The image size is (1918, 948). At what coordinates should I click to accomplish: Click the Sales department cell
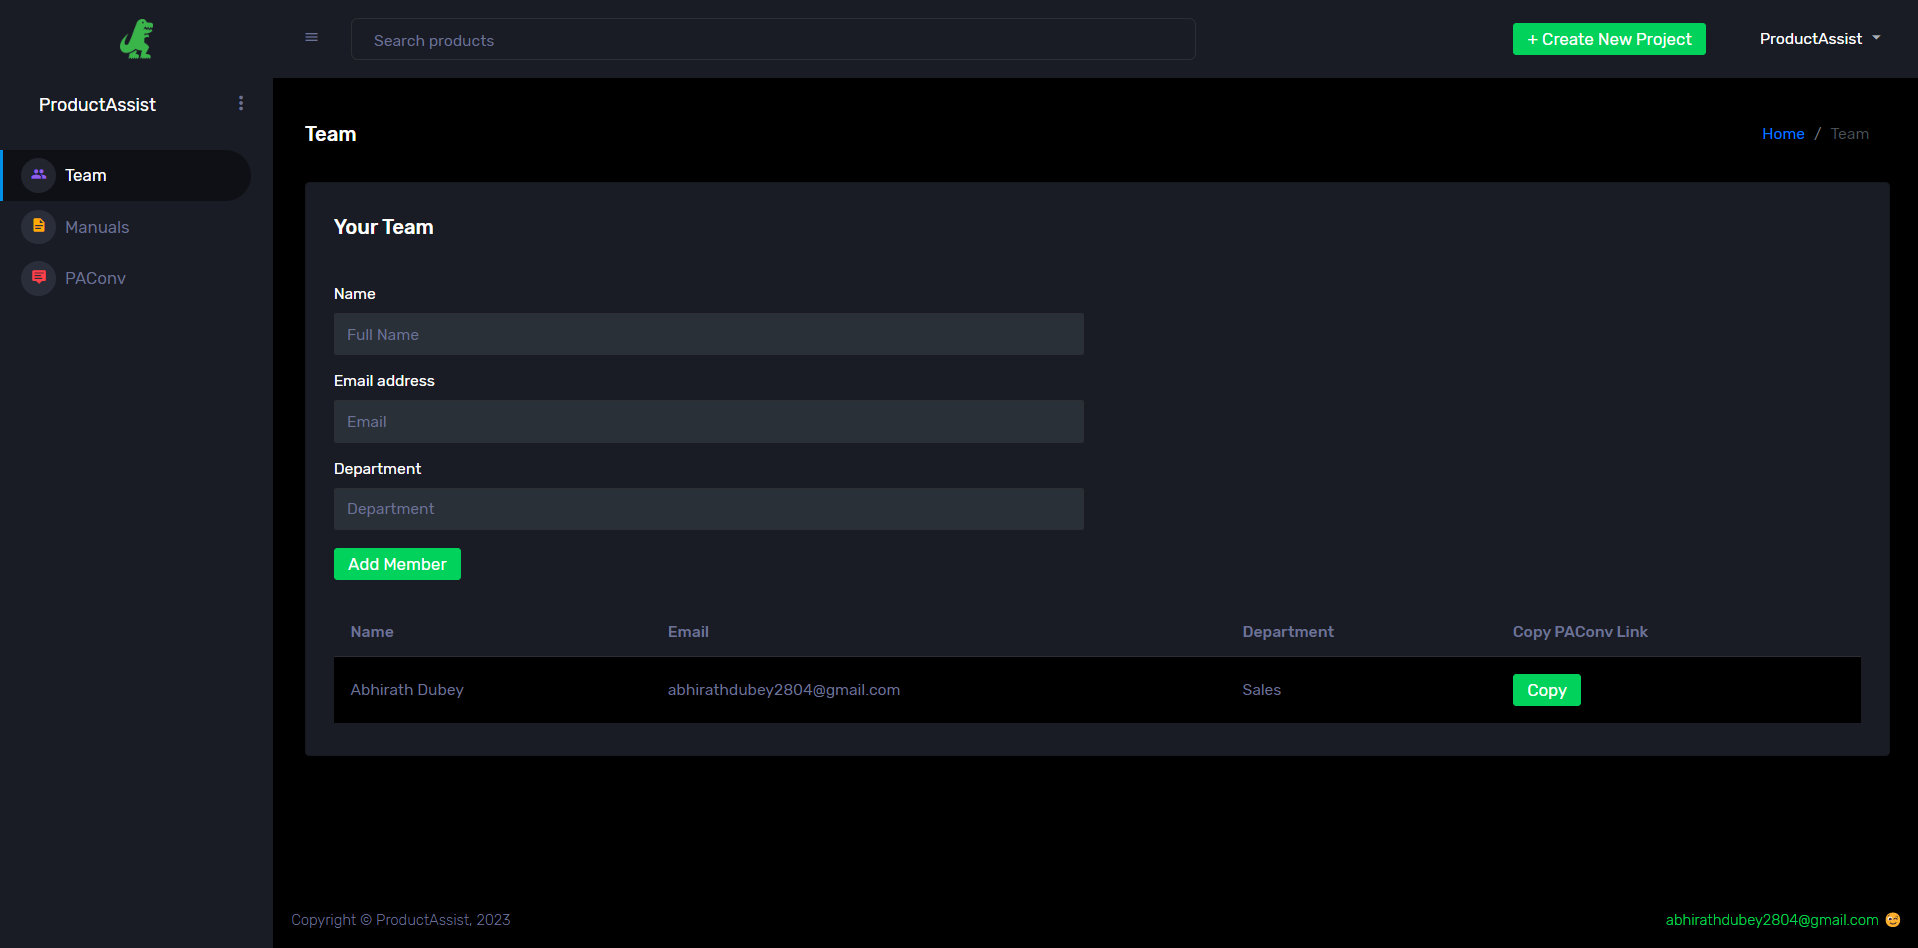click(x=1261, y=690)
